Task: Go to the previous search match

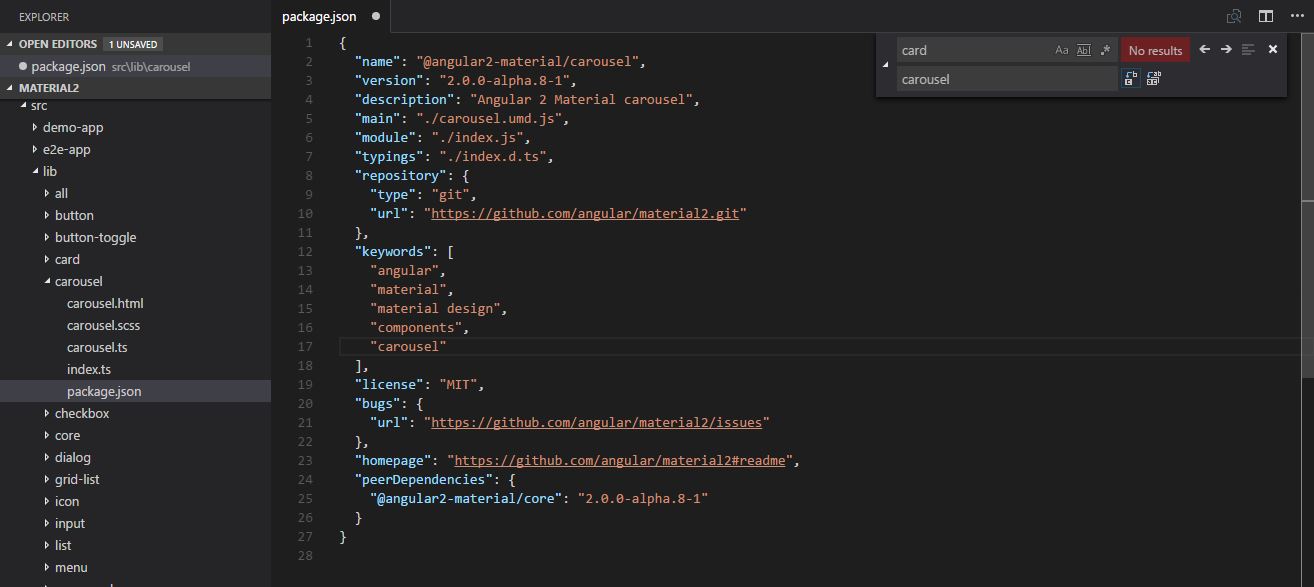Action: click(x=1205, y=49)
